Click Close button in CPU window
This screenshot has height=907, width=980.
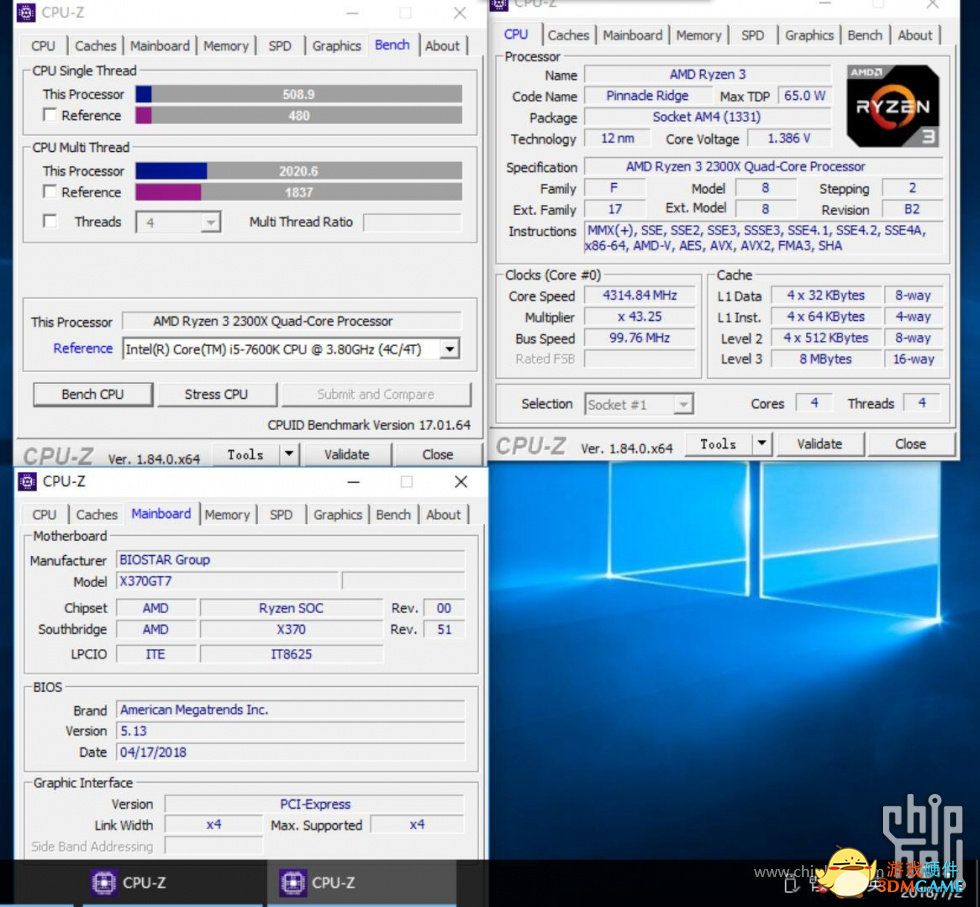[x=910, y=444]
